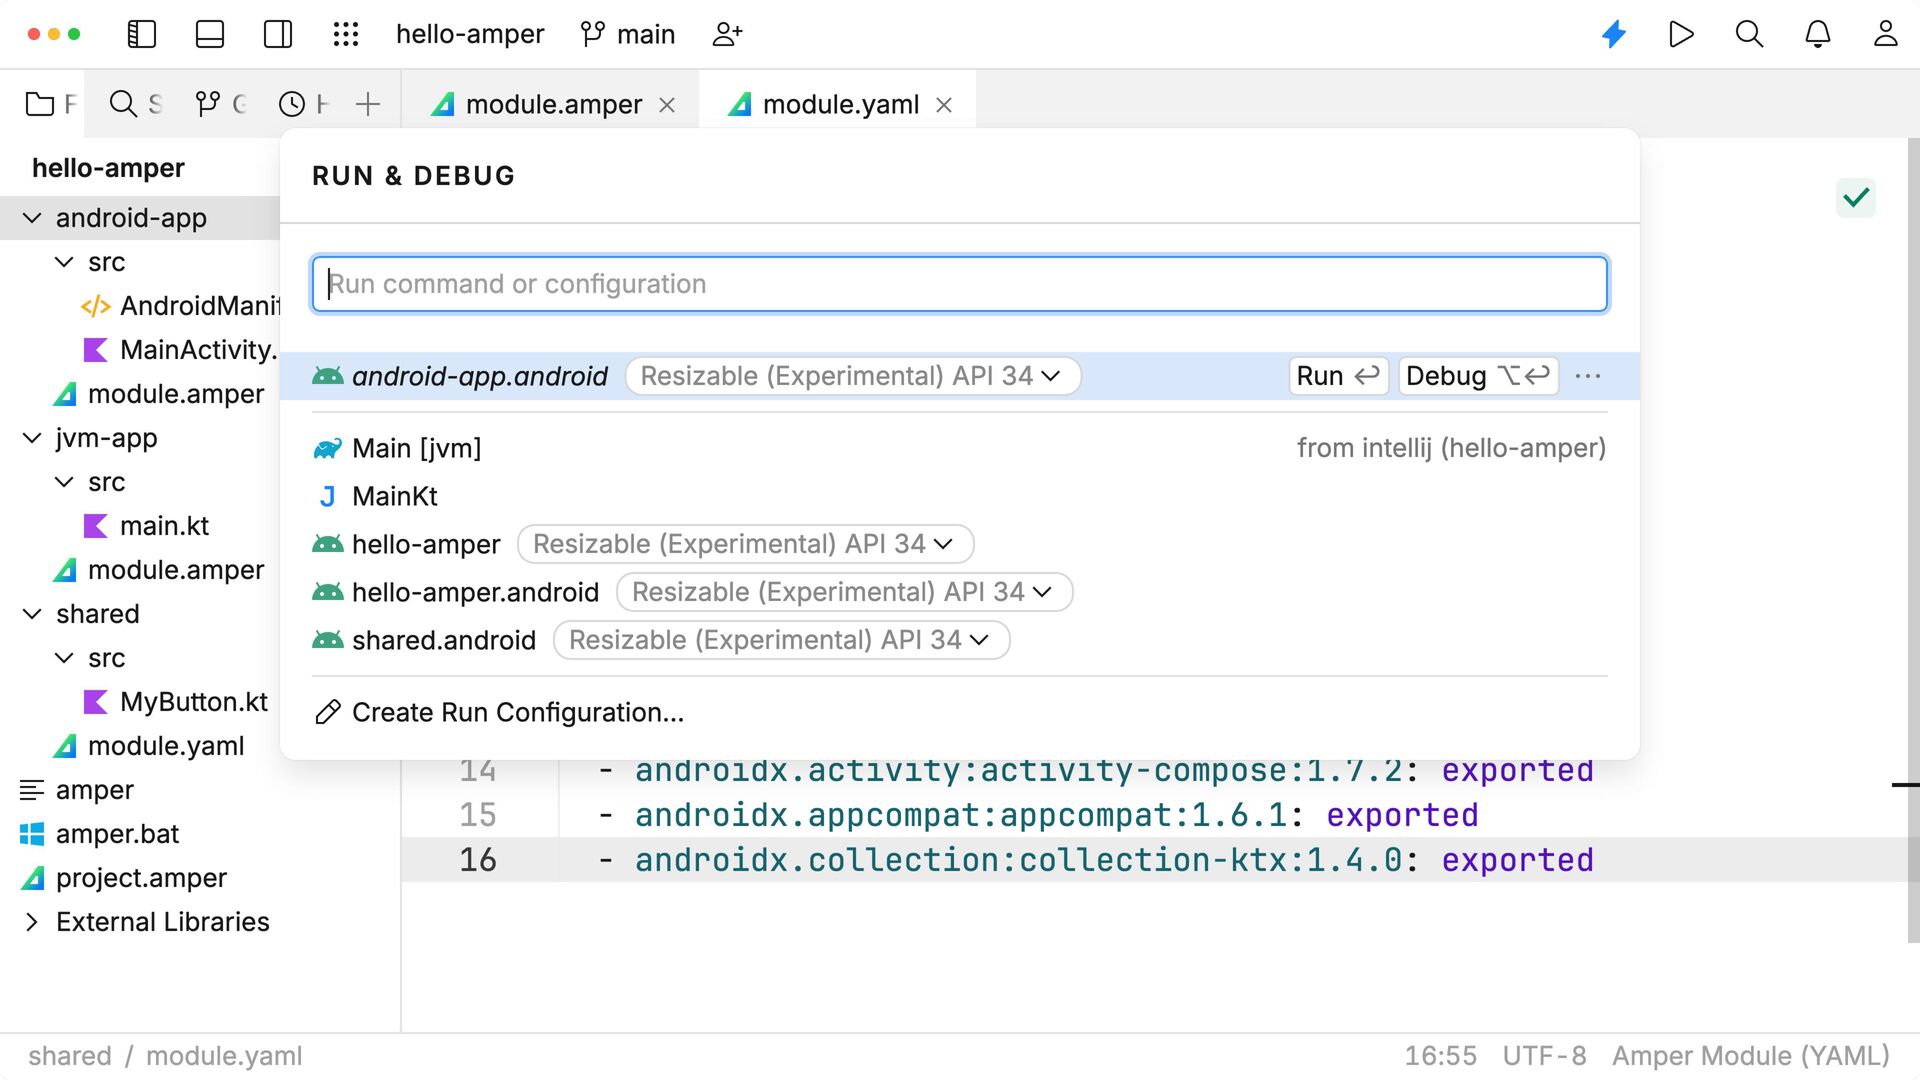Open the apps grid icon
The height and width of the screenshot is (1080, 1920).
click(346, 34)
